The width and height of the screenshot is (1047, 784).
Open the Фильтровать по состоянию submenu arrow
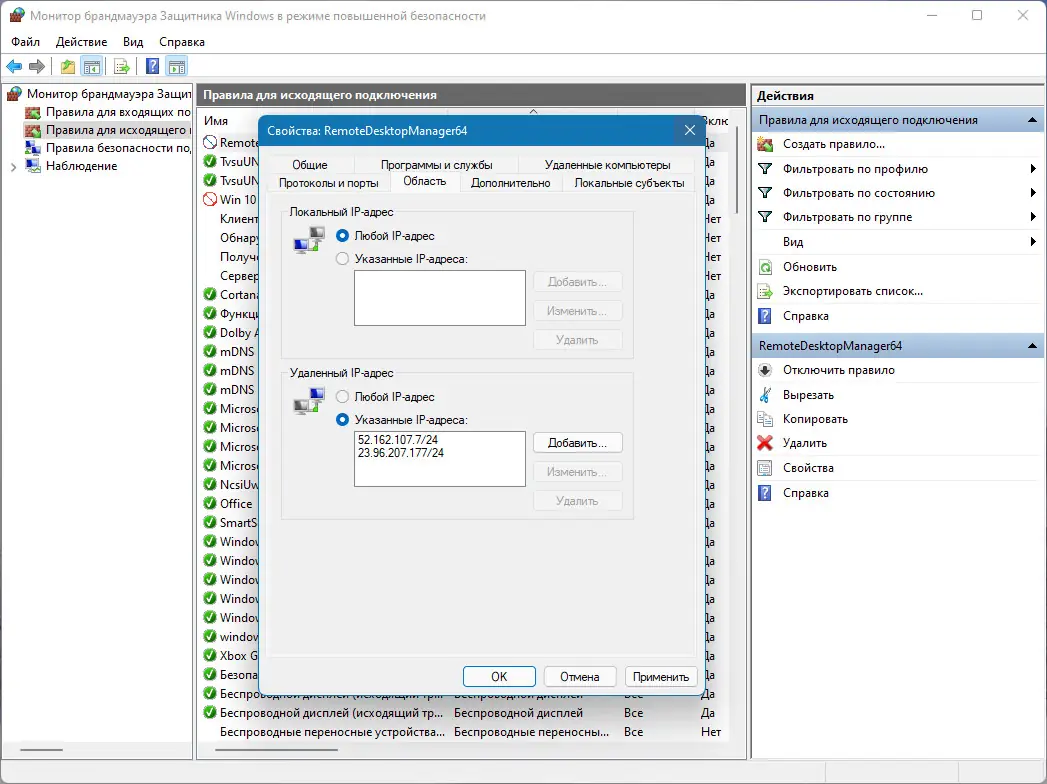[1033, 193]
